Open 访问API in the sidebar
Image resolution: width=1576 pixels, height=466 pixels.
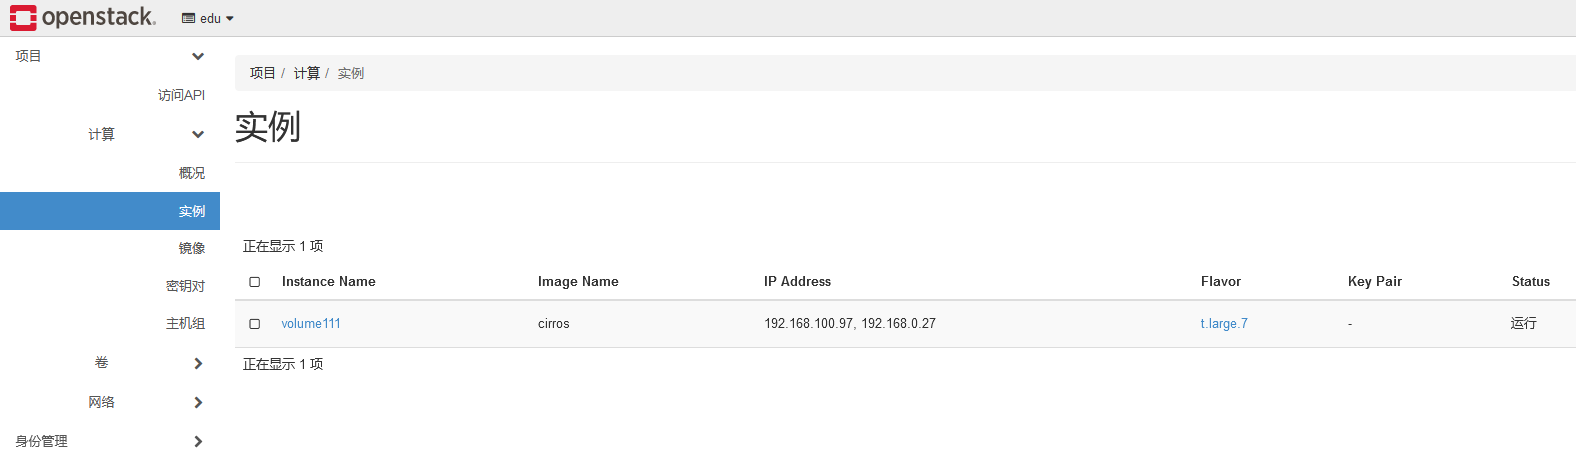pyautogui.click(x=181, y=95)
